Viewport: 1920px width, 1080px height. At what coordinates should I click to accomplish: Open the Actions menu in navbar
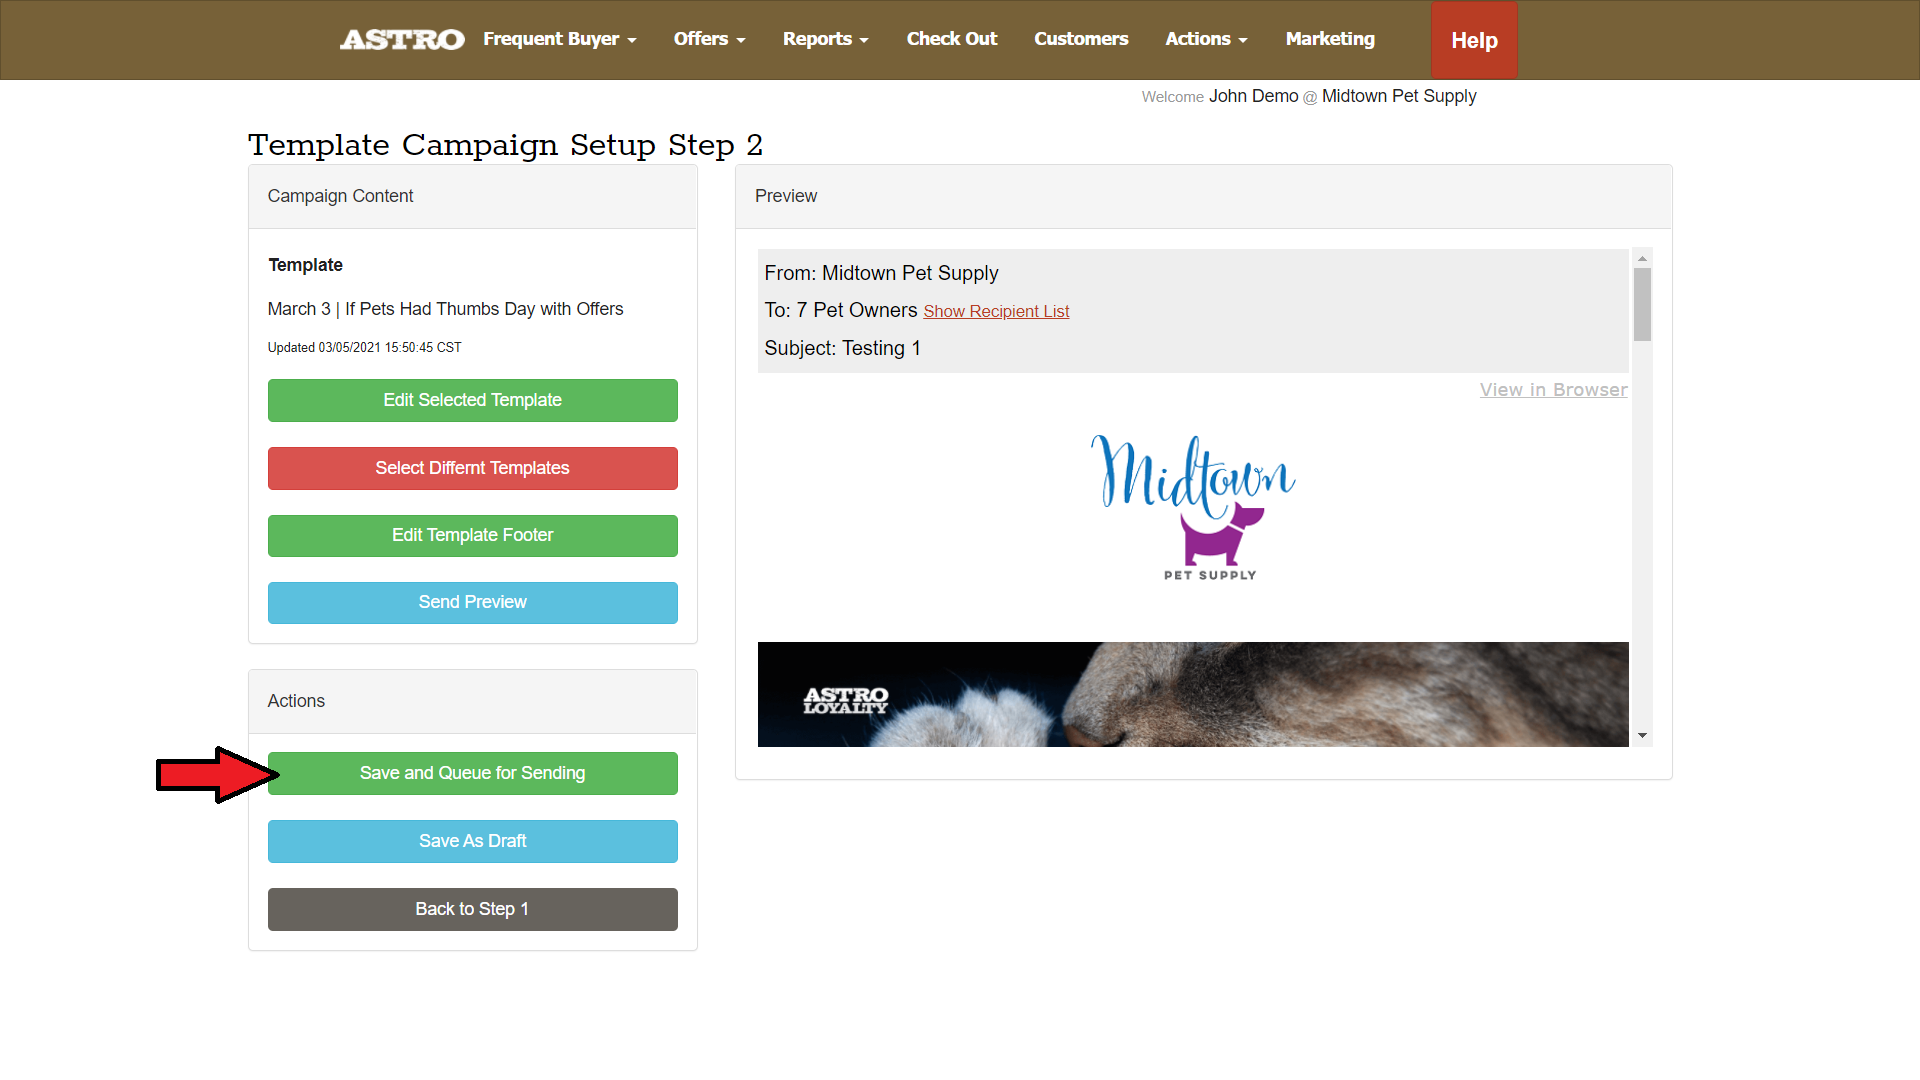(x=1205, y=39)
